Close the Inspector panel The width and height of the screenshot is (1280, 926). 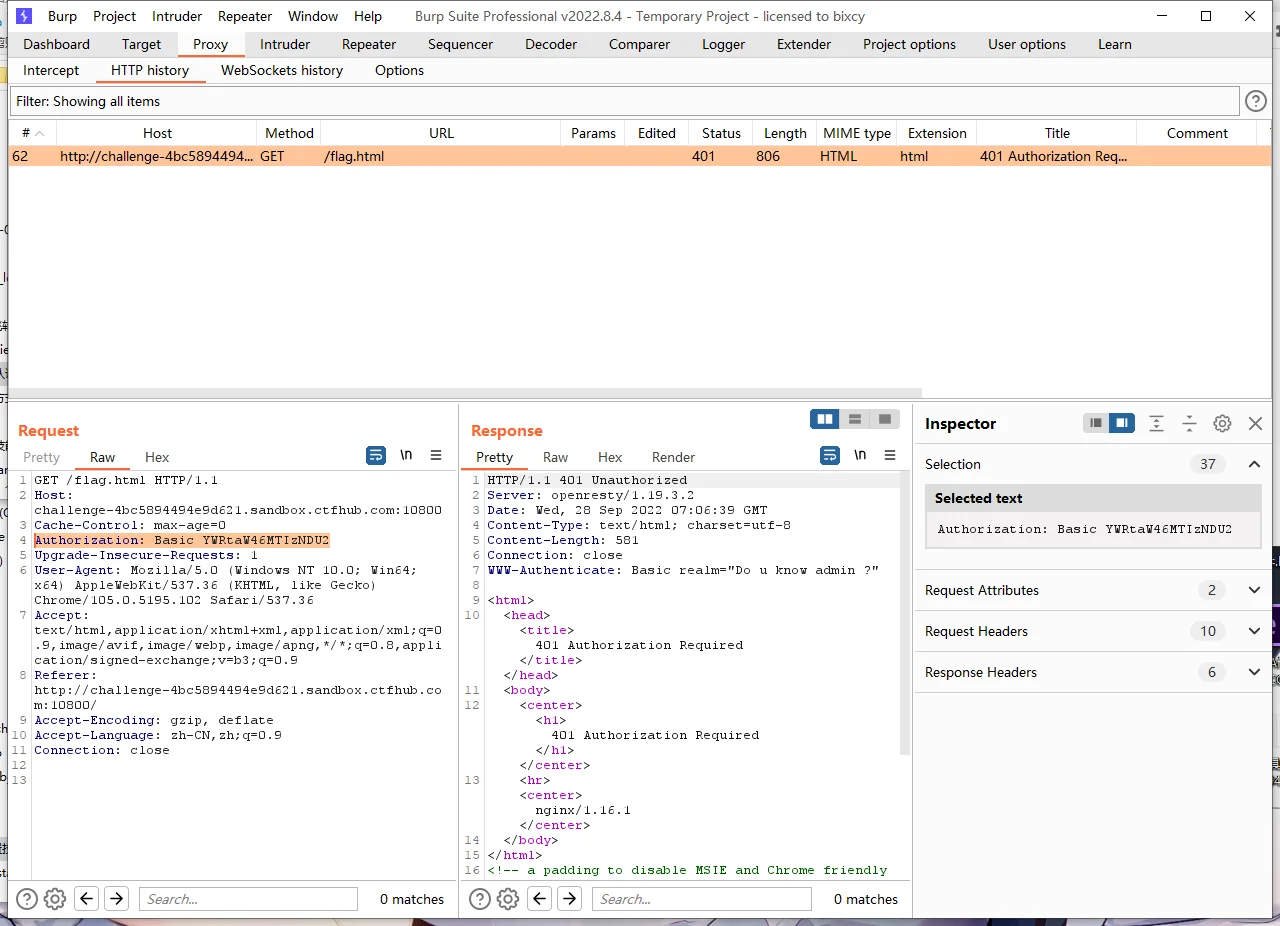(x=1255, y=424)
